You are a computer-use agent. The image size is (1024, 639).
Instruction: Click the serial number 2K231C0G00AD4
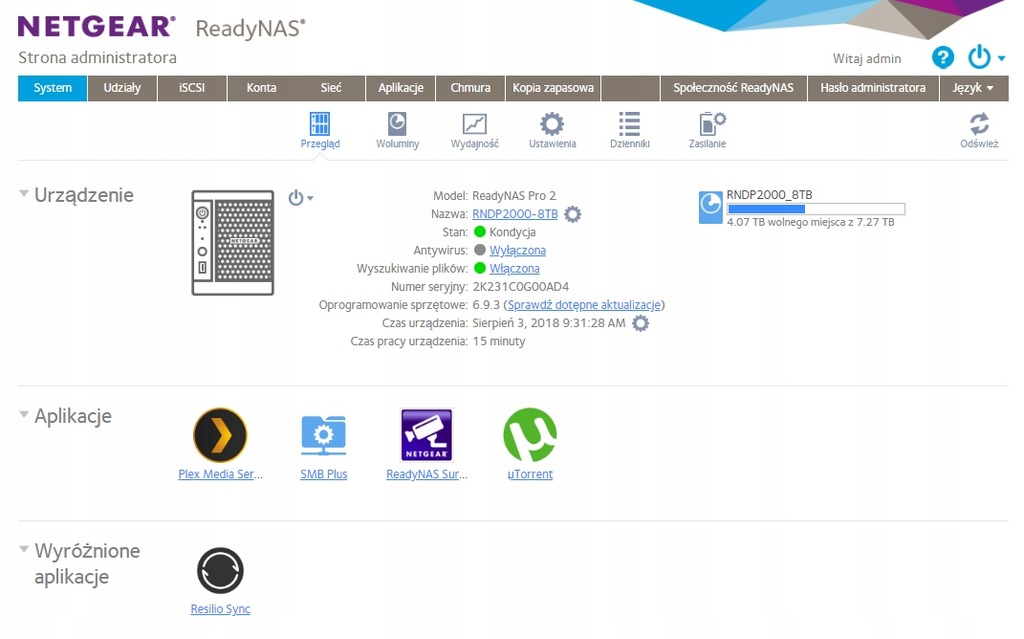(520, 287)
